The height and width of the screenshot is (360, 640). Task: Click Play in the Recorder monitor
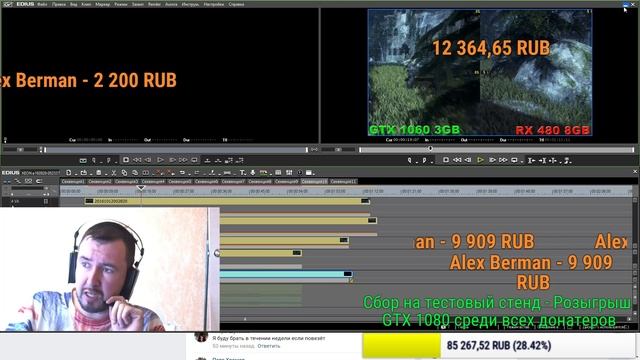481,160
